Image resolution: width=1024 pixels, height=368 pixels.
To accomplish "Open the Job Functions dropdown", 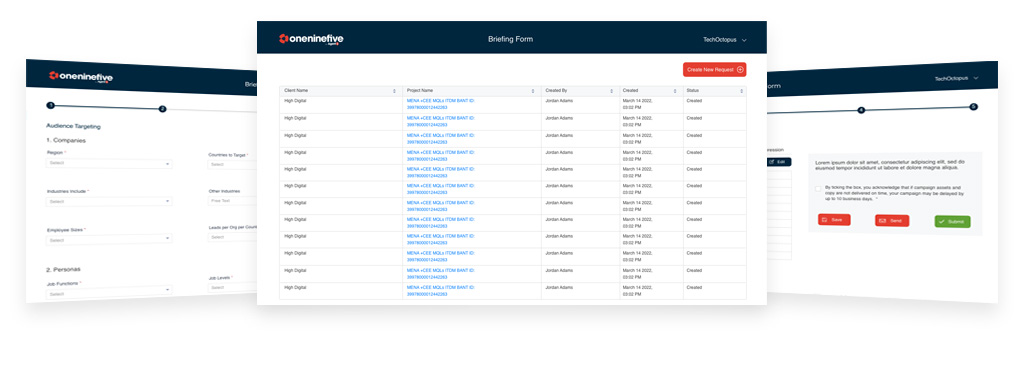I will pyautogui.click(x=109, y=294).
